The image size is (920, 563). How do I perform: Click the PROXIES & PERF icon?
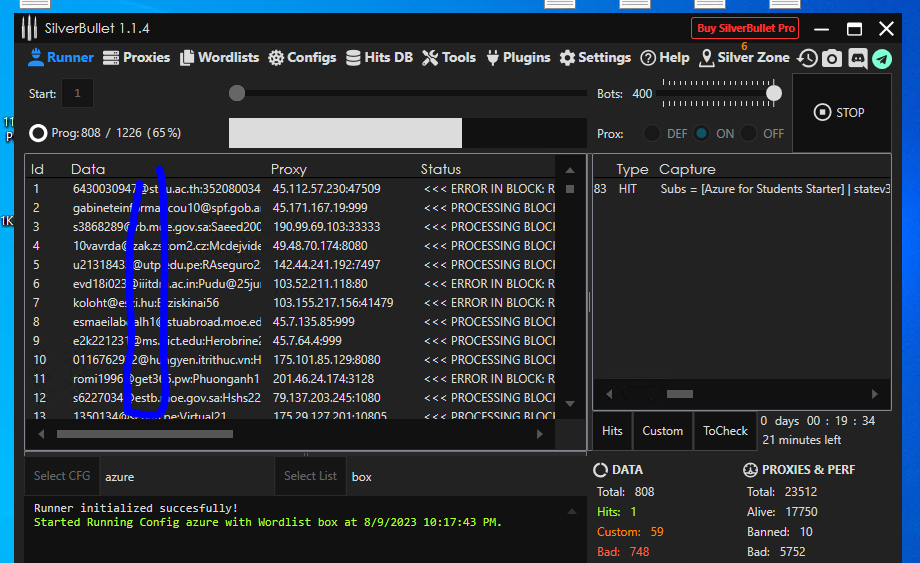[x=750, y=470]
